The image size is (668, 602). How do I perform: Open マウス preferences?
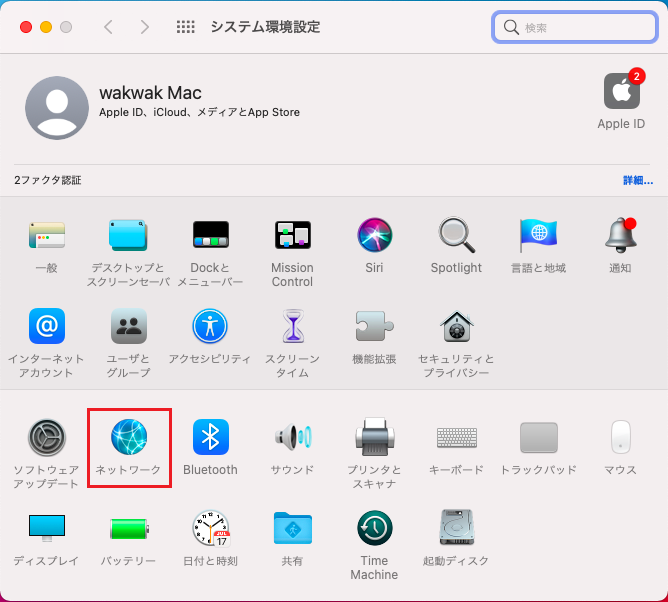(x=621, y=437)
